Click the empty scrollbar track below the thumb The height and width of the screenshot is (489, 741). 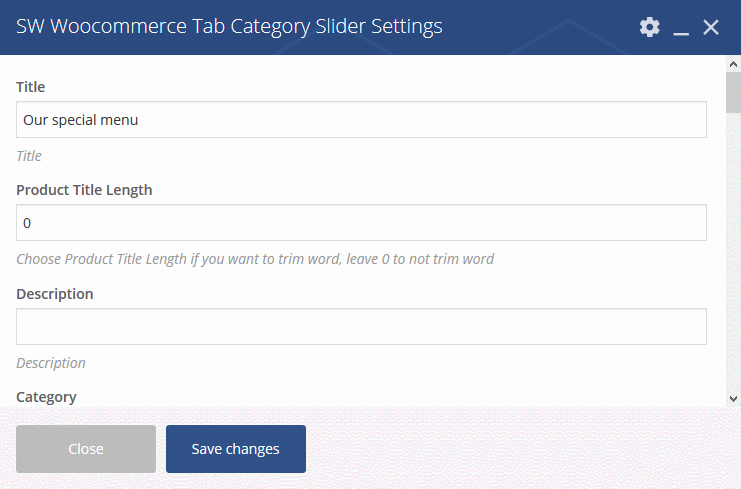(x=733, y=250)
